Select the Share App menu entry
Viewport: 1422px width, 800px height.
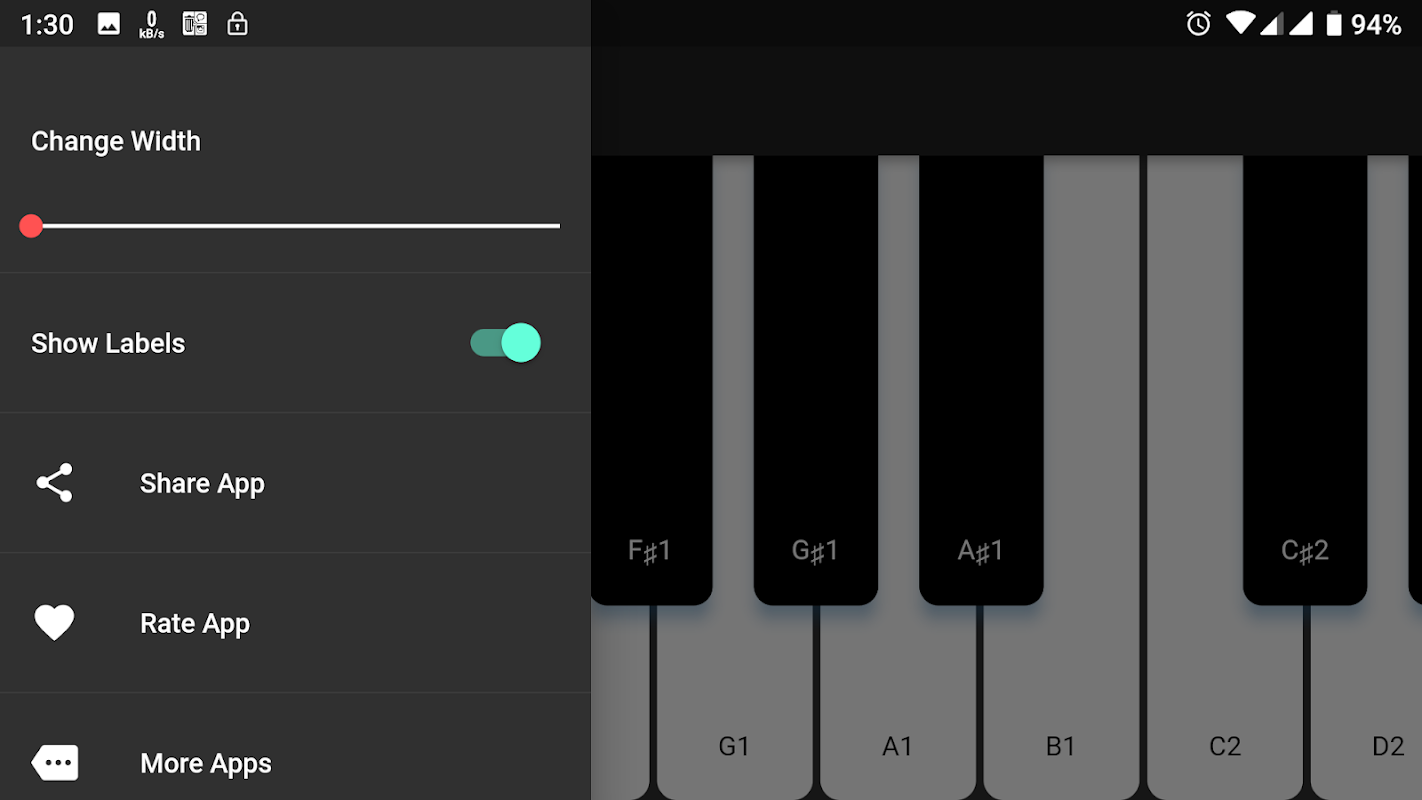pos(295,483)
